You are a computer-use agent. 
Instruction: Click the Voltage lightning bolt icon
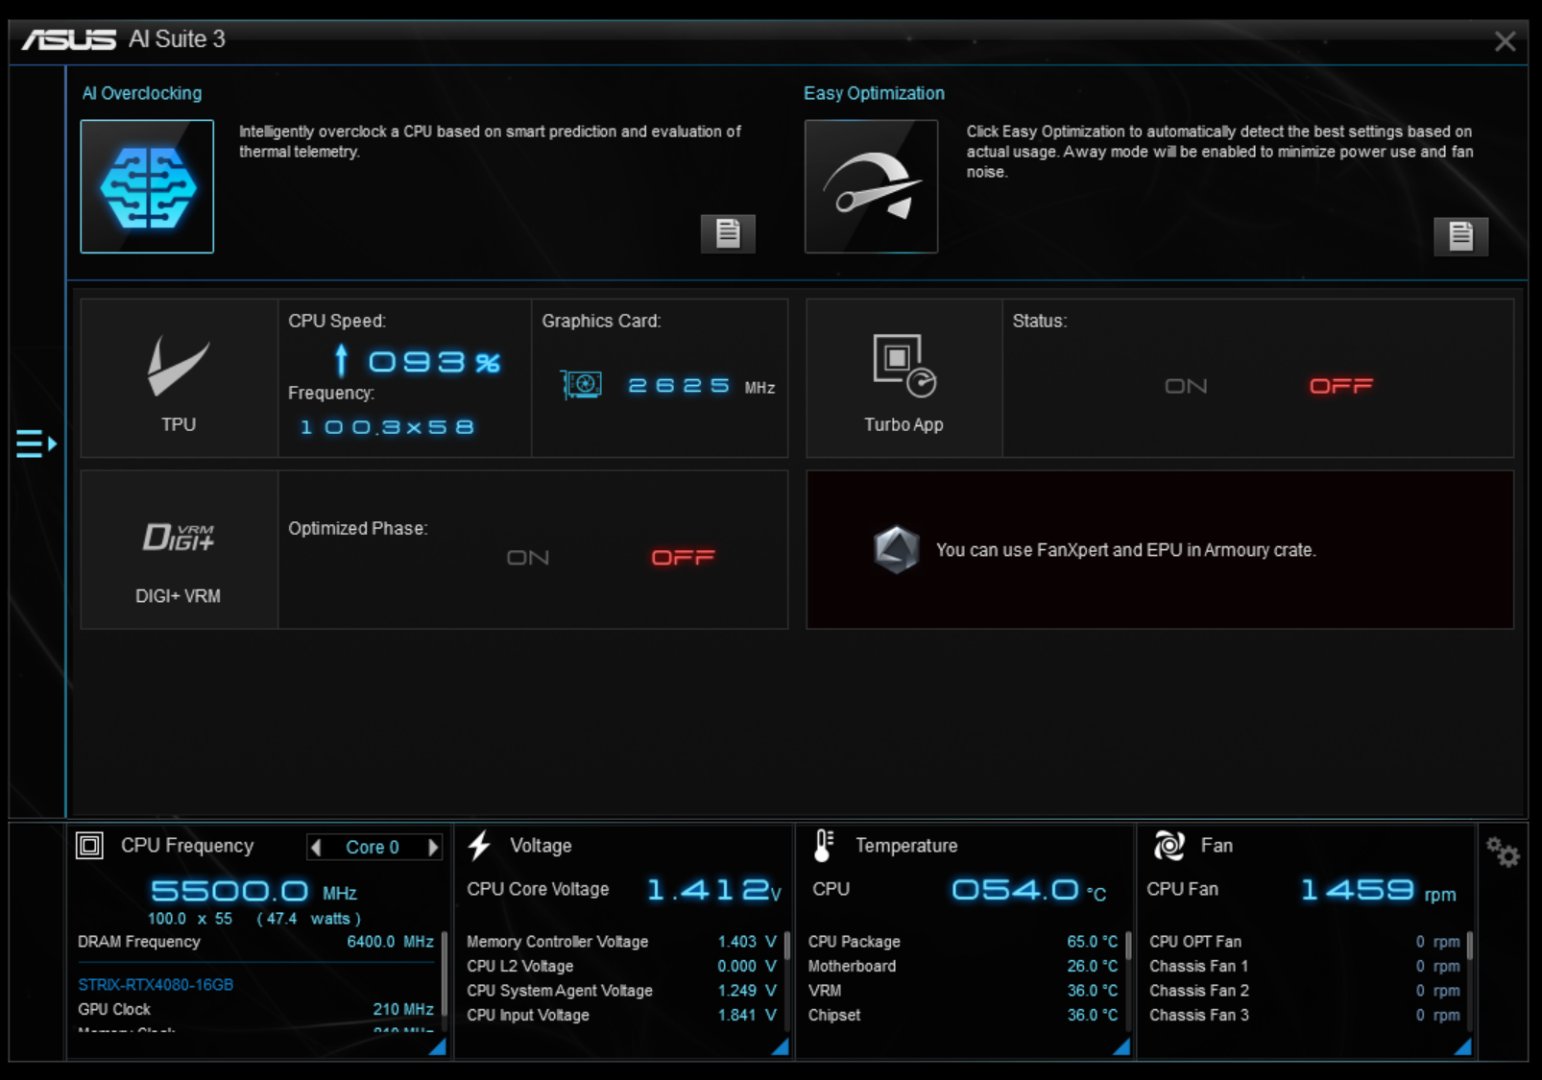[x=480, y=846]
